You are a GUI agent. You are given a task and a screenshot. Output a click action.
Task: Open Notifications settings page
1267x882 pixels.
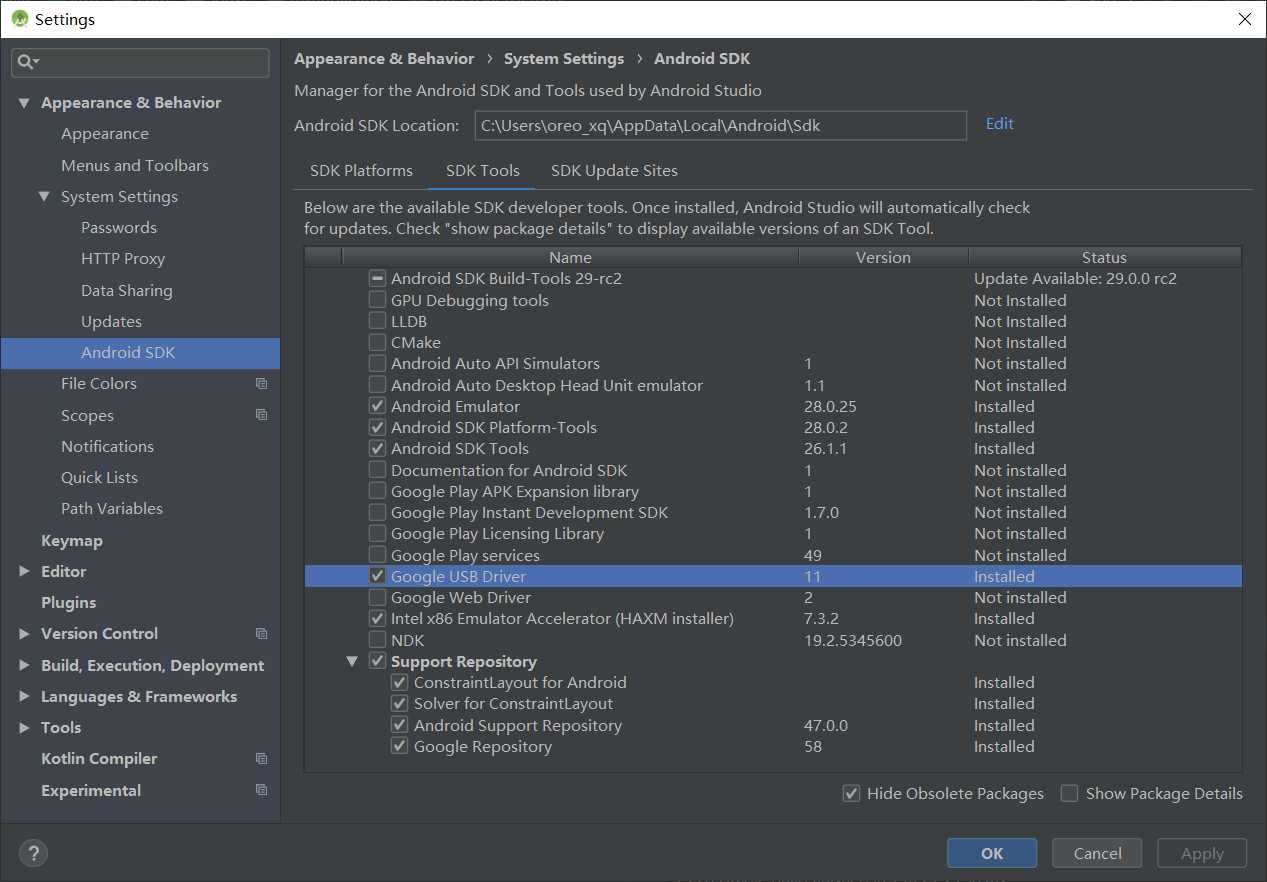107,446
